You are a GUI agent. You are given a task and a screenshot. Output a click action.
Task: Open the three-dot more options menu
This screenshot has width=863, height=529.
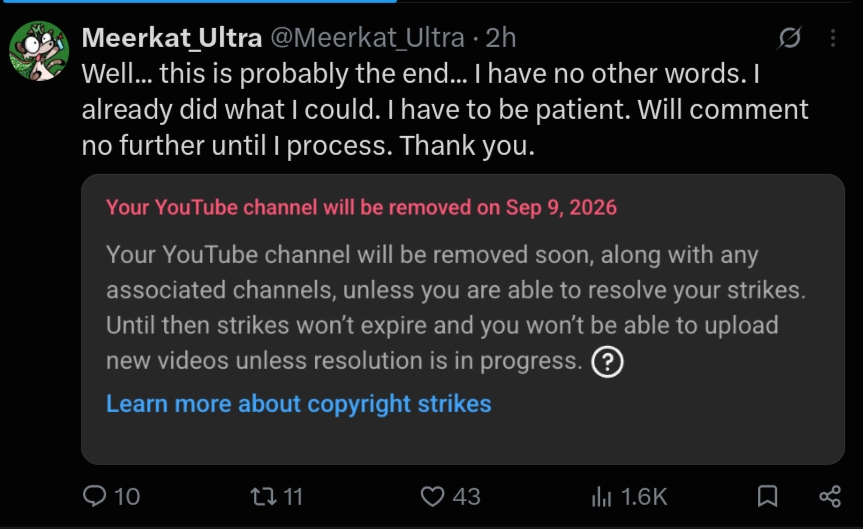tap(833, 37)
